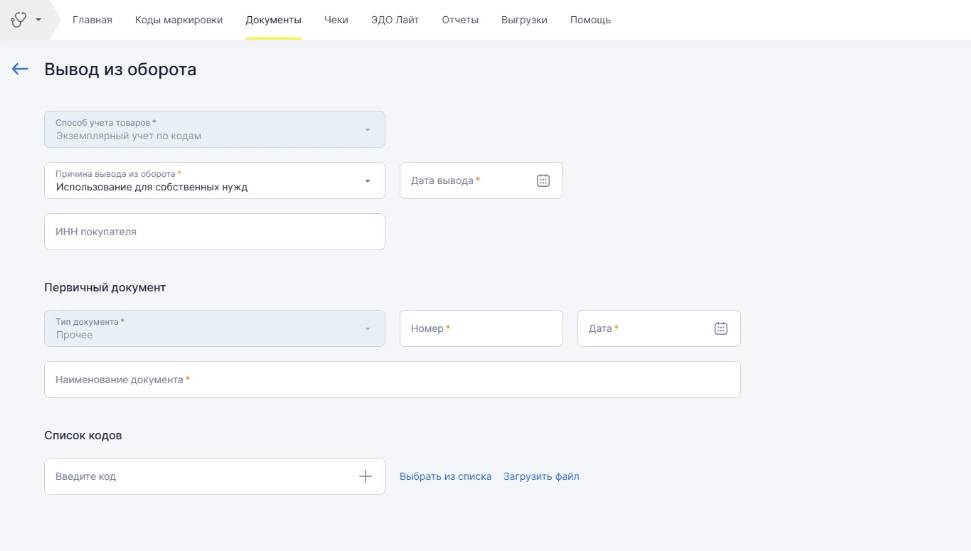Click the Список кодов section heading
The image size is (971, 551).
pyautogui.click(x=83, y=435)
